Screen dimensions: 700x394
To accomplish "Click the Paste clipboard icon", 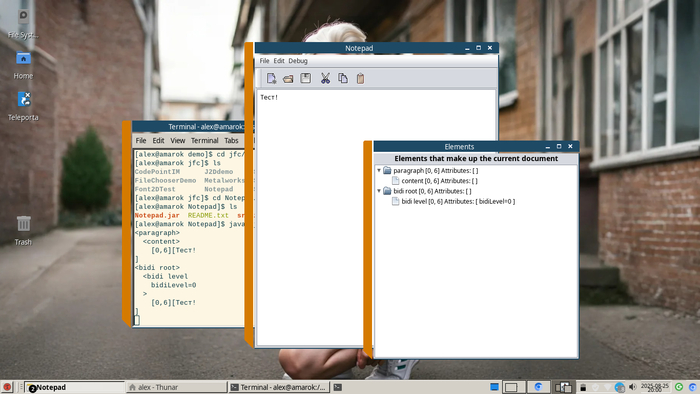I will point(360,79).
